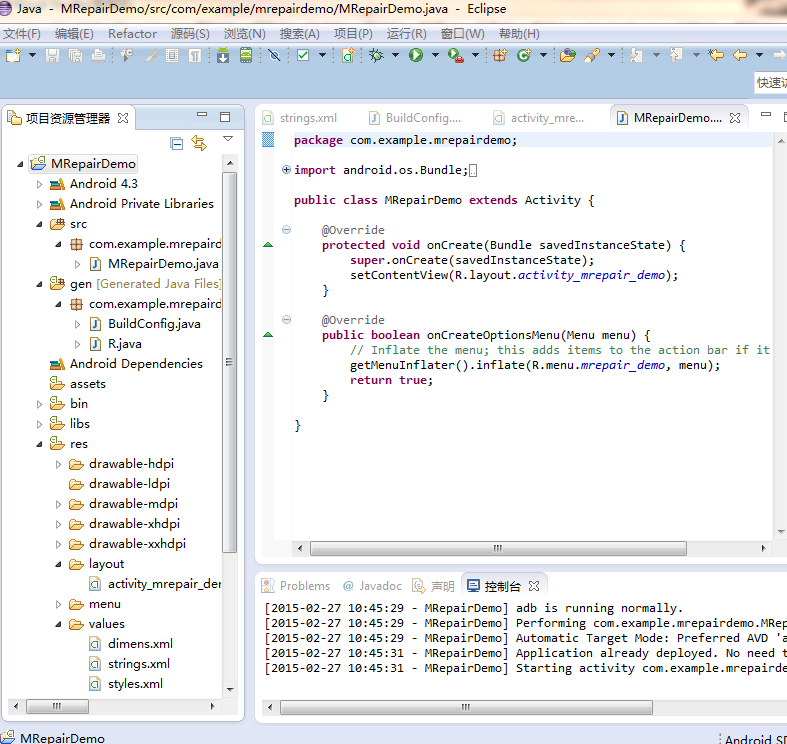Expand Android Private Libraries node

[39, 204]
